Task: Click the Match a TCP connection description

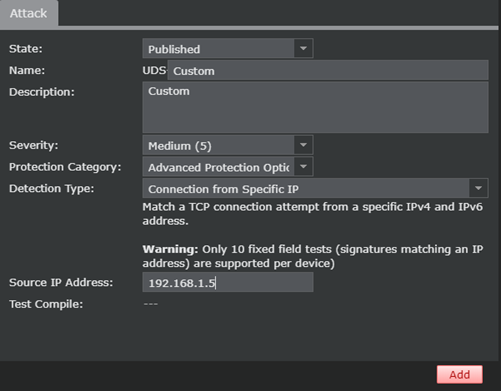Action: 313,214
